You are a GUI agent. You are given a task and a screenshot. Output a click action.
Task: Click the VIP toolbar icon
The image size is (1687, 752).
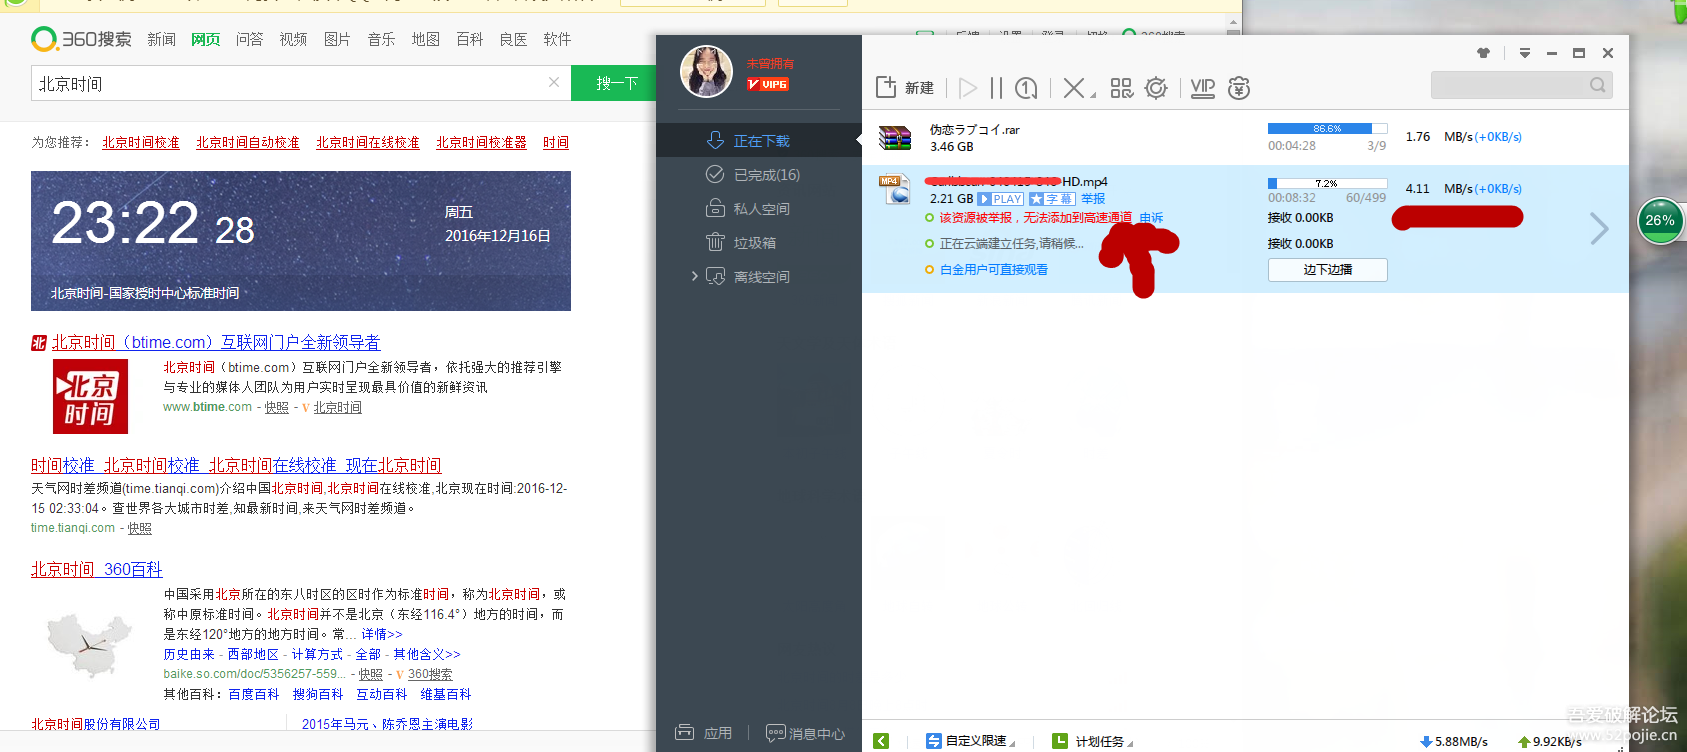(x=1203, y=88)
